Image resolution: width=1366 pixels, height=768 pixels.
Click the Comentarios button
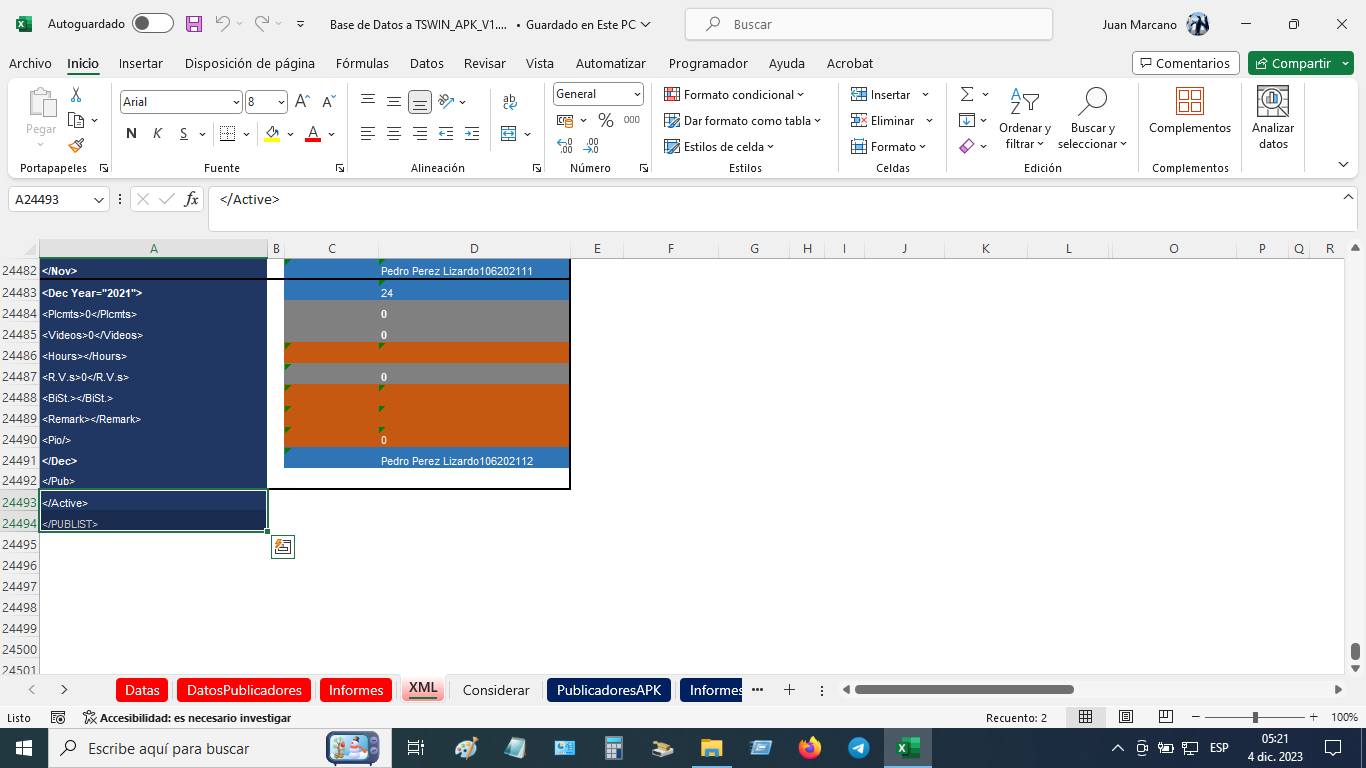(x=1185, y=63)
